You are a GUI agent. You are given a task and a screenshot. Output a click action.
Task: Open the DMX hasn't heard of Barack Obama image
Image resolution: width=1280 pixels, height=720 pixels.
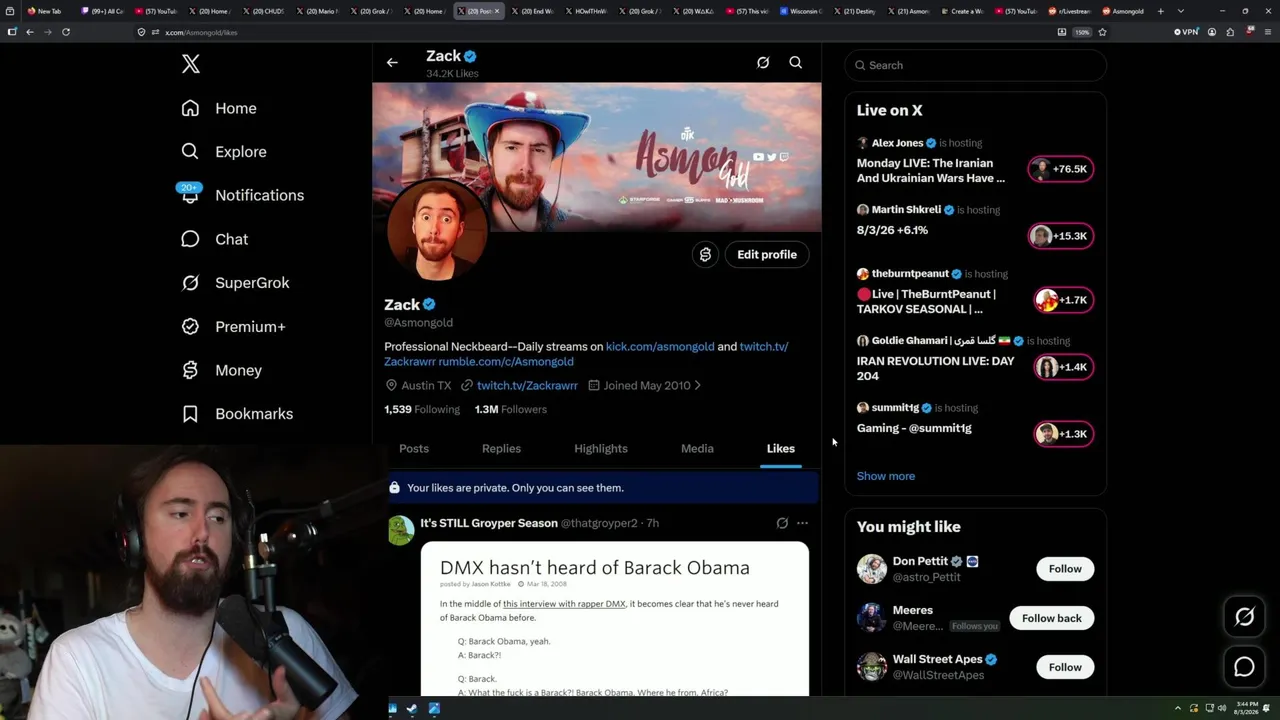(615, 619)
